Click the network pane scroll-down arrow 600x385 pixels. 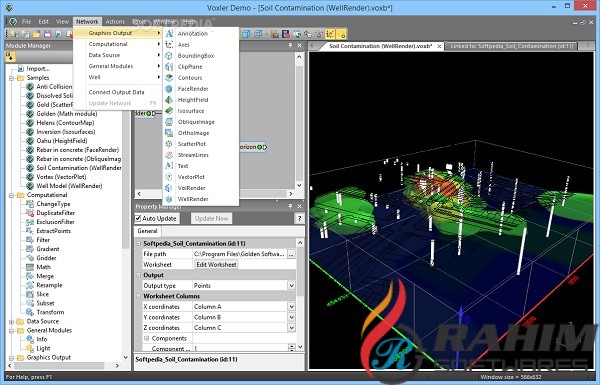pyautogui.click(x=299, y=185)
